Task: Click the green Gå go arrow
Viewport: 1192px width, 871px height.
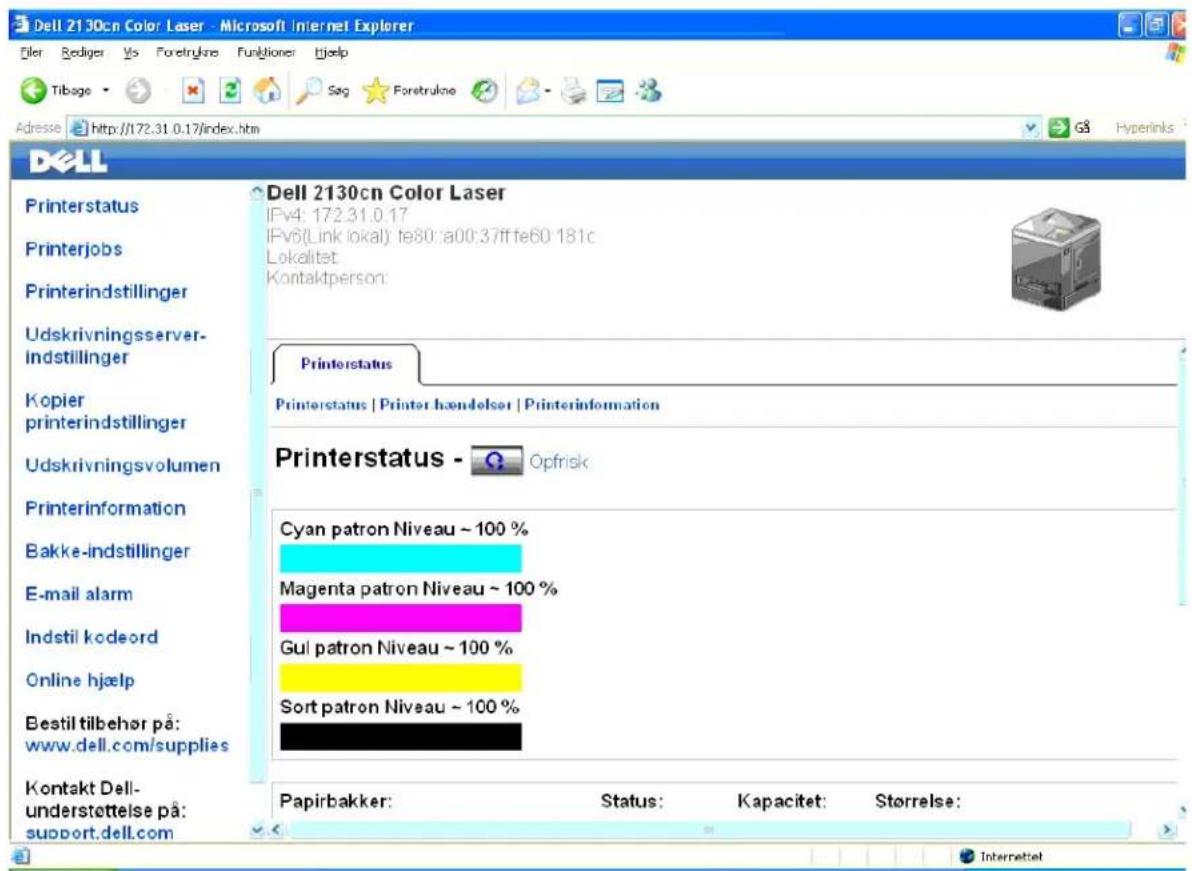Action: coord(1059,128)
